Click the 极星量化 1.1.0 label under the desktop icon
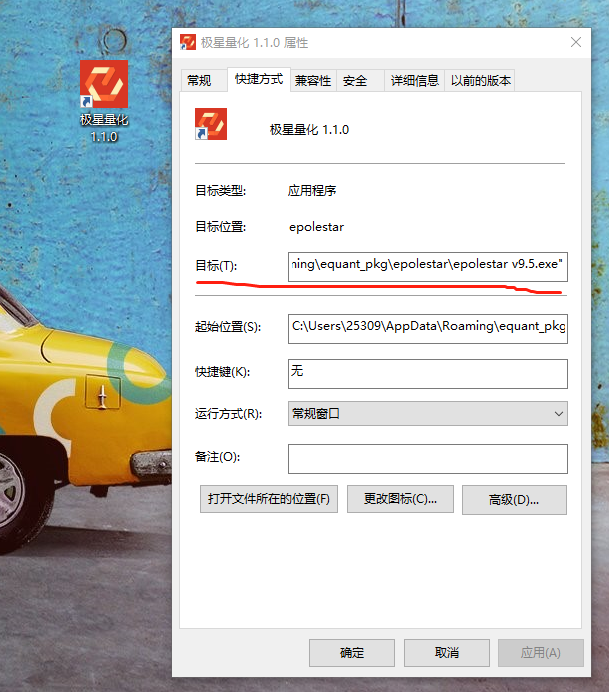 point(104,128)
